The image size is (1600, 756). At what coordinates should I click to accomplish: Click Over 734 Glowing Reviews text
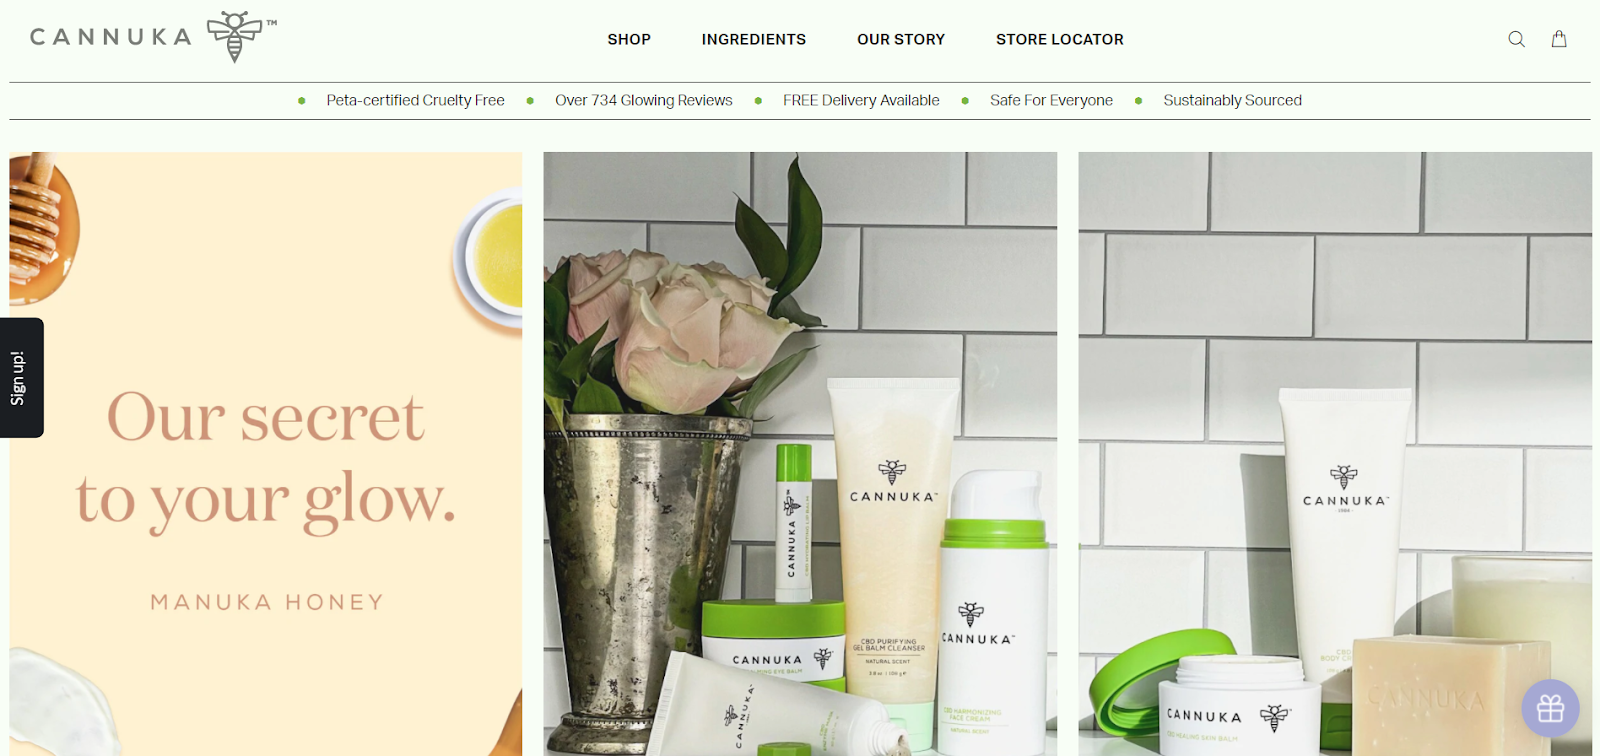pos(644,100)
